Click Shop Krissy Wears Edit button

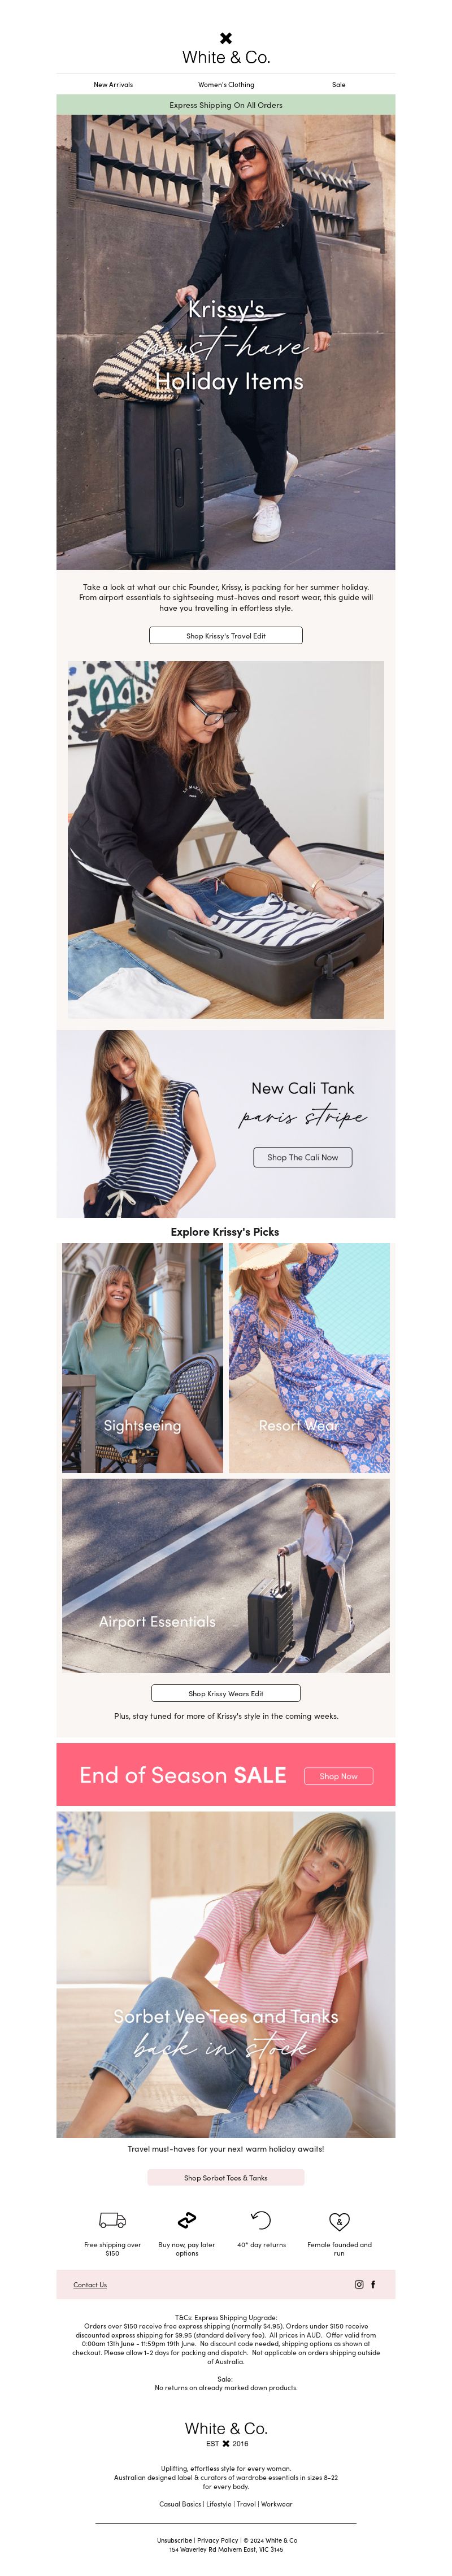[x=226, y=1693]
